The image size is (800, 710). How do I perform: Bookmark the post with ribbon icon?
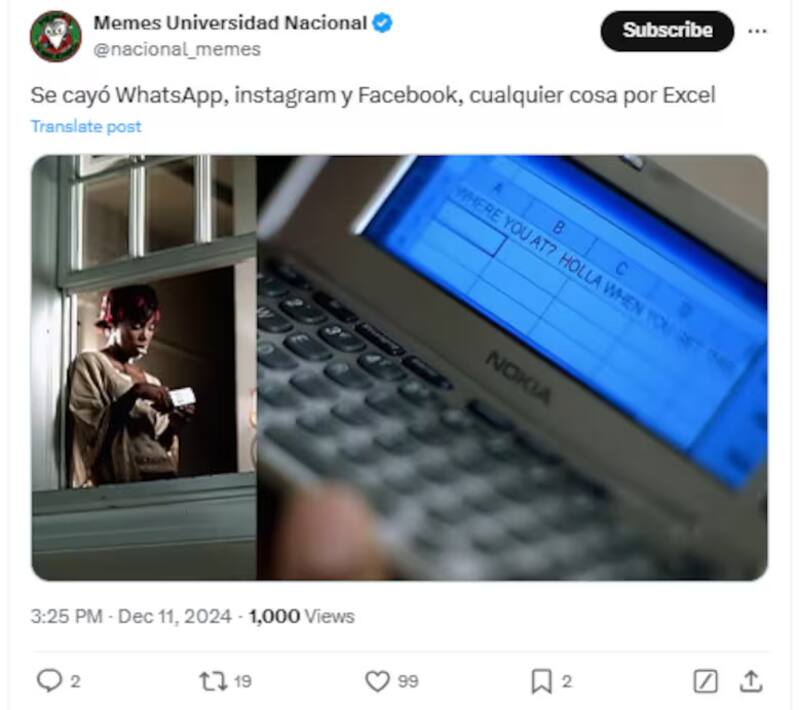click(541, 681)
